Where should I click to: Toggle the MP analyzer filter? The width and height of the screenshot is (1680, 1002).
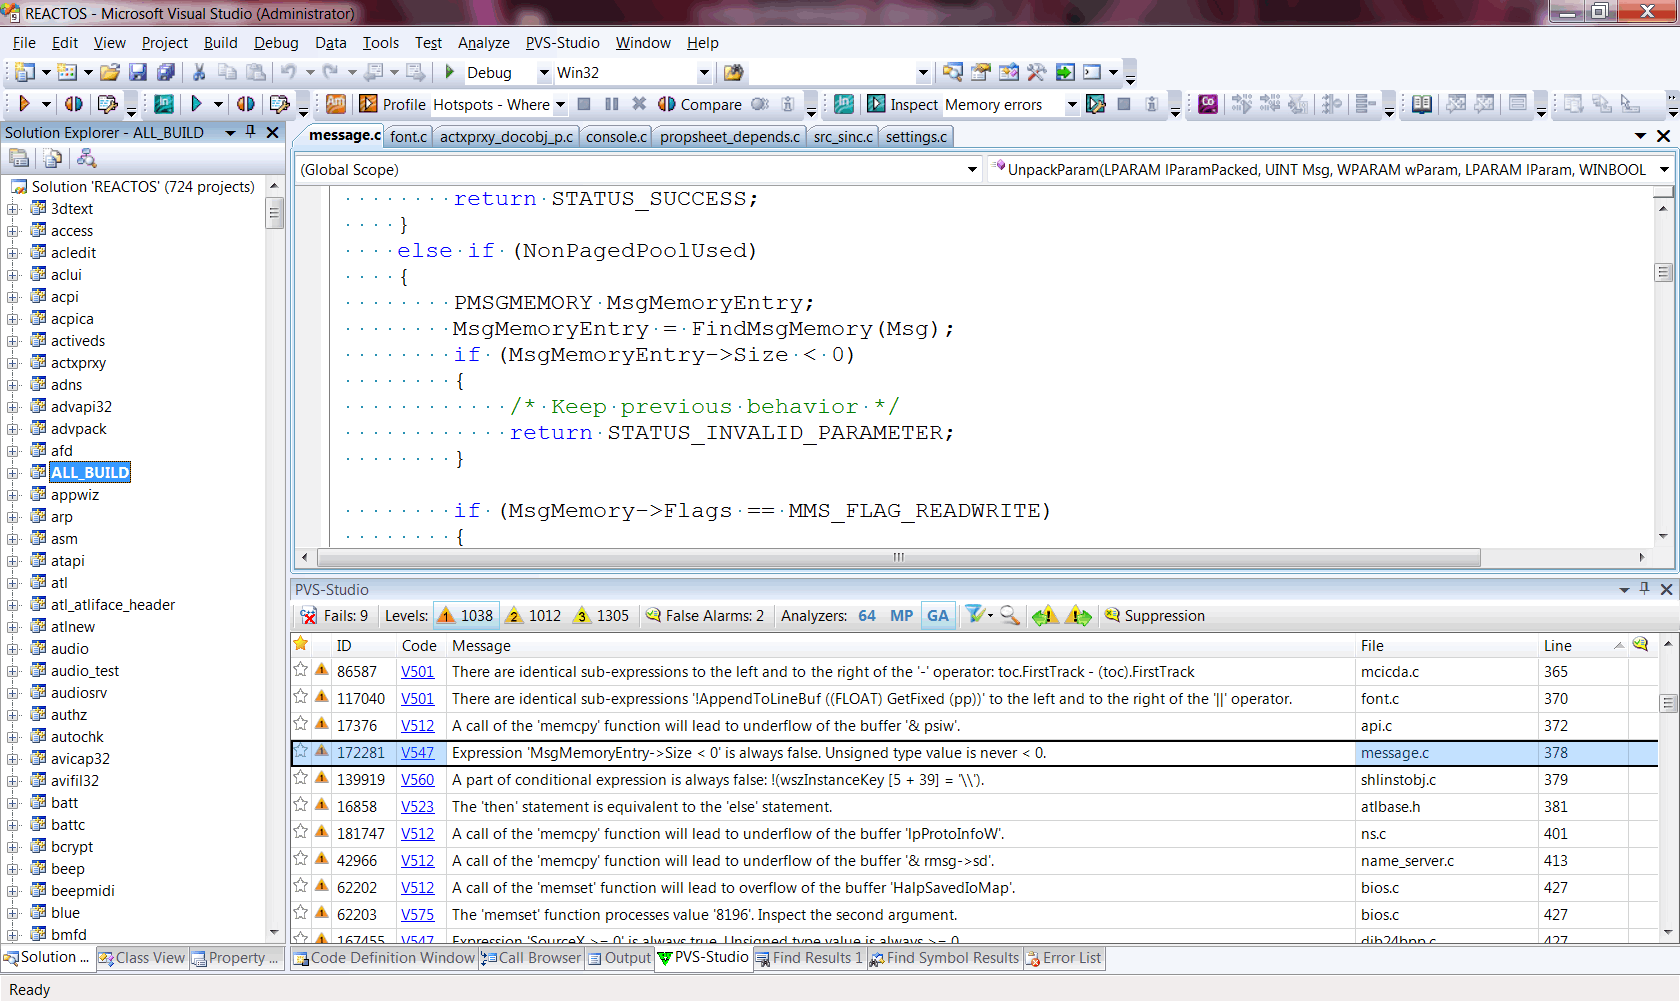click(901, 616)
